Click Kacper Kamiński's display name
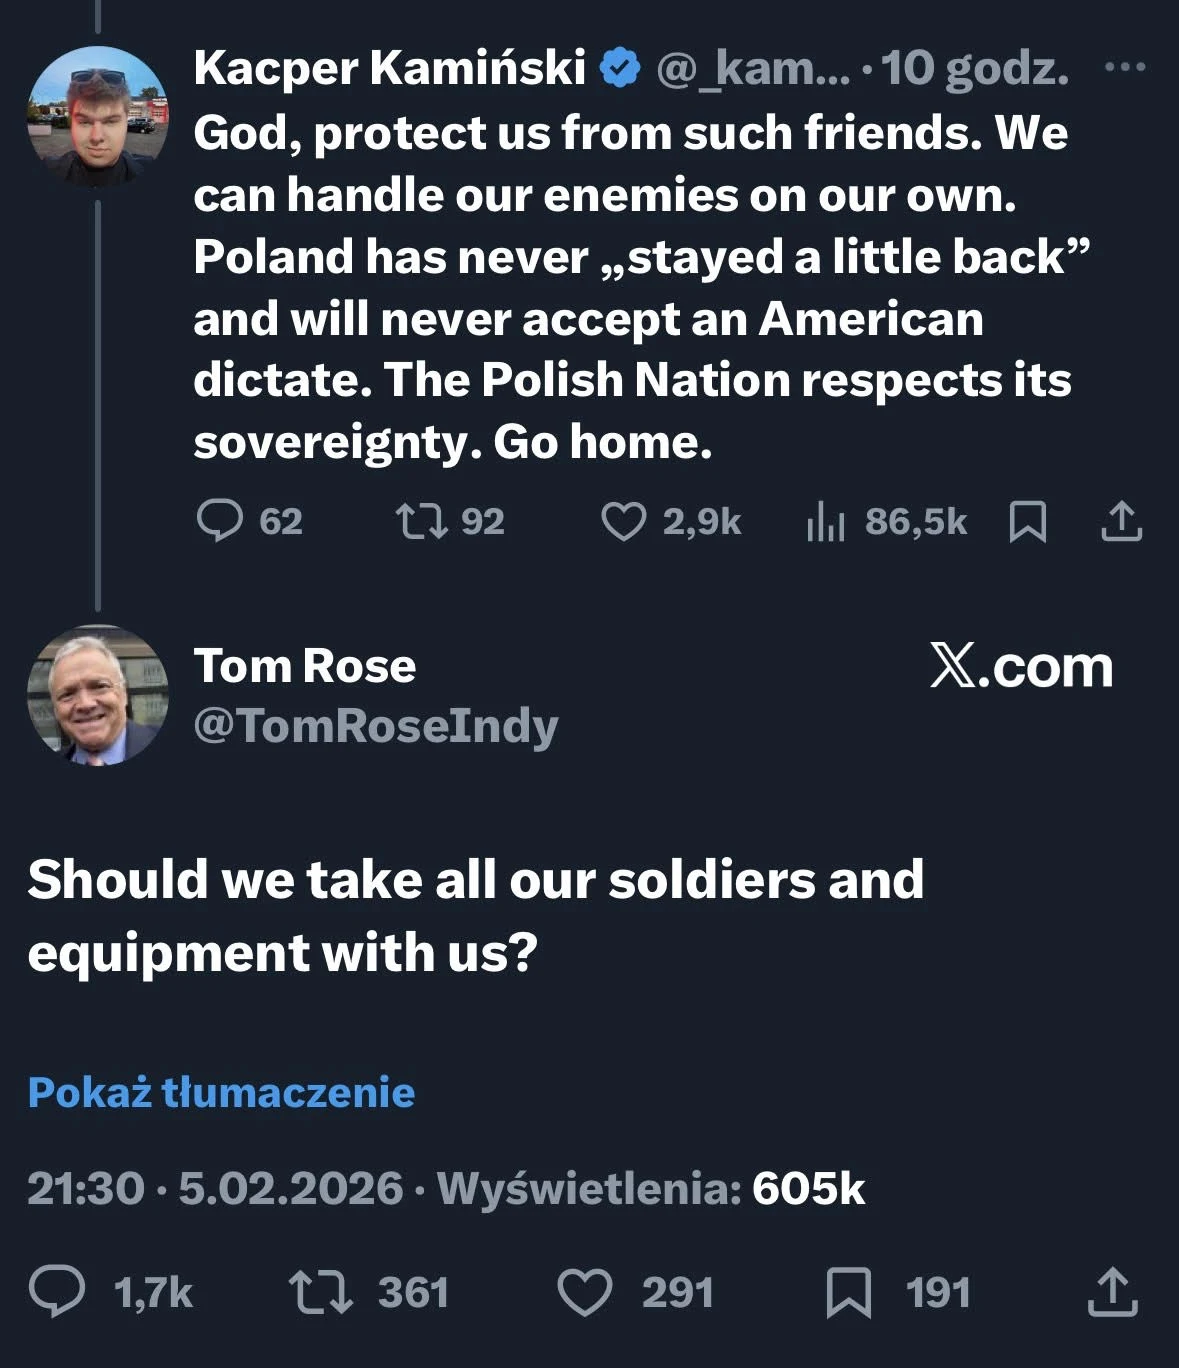The image size is (1179, 1368). [x=389, y=68]
